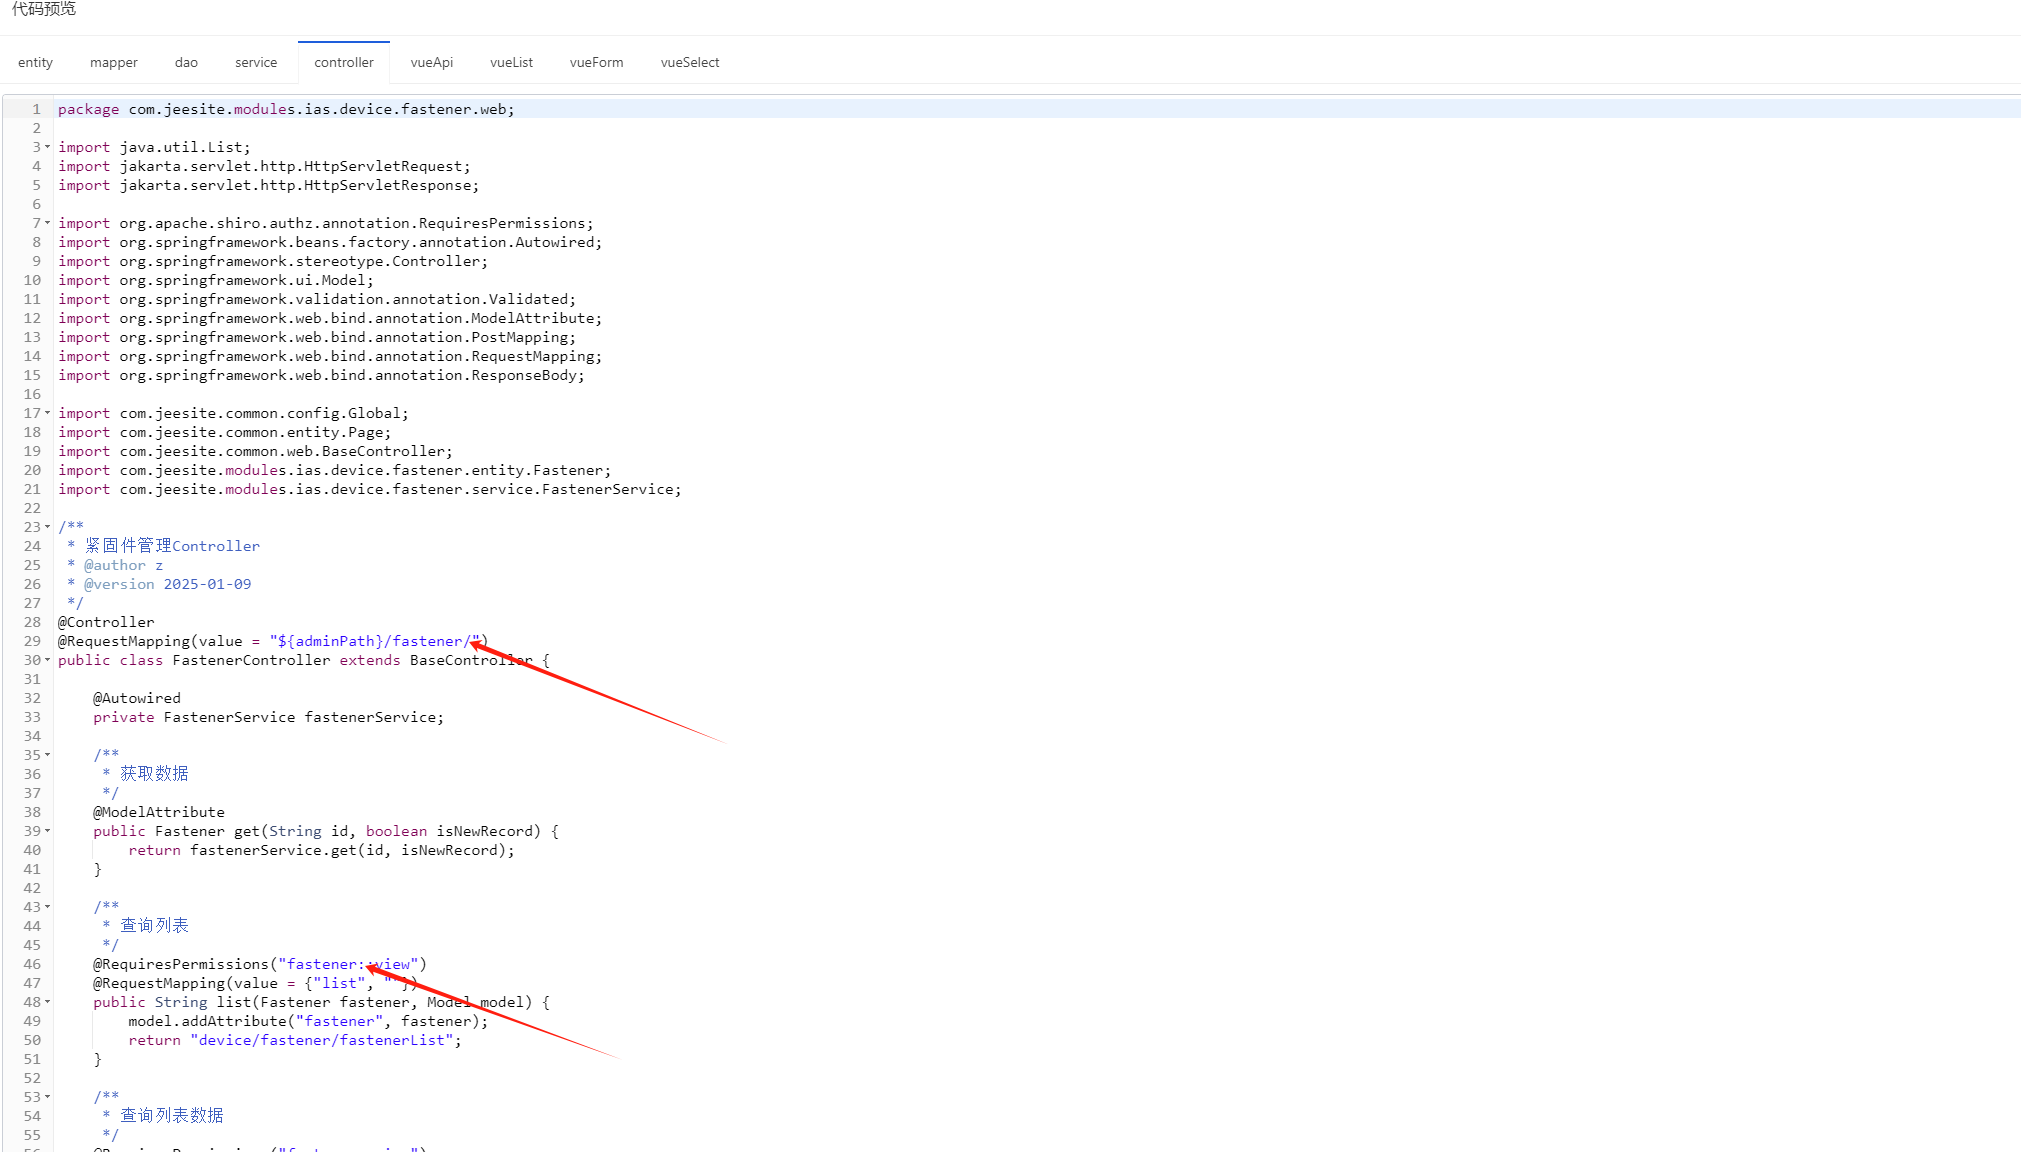Click the FastenerService import line

click(x=370, y=489)
